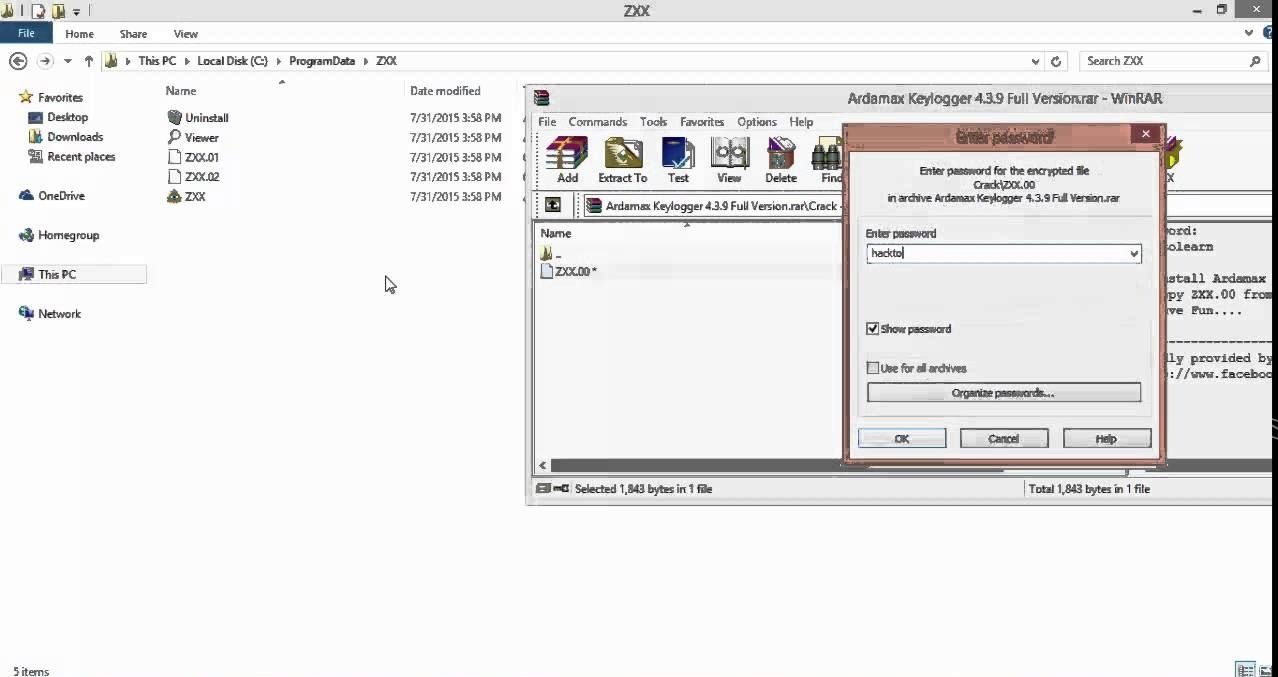
Task: Click the Search ZXX magnifier icon
Action: (x=1255, y=61)
